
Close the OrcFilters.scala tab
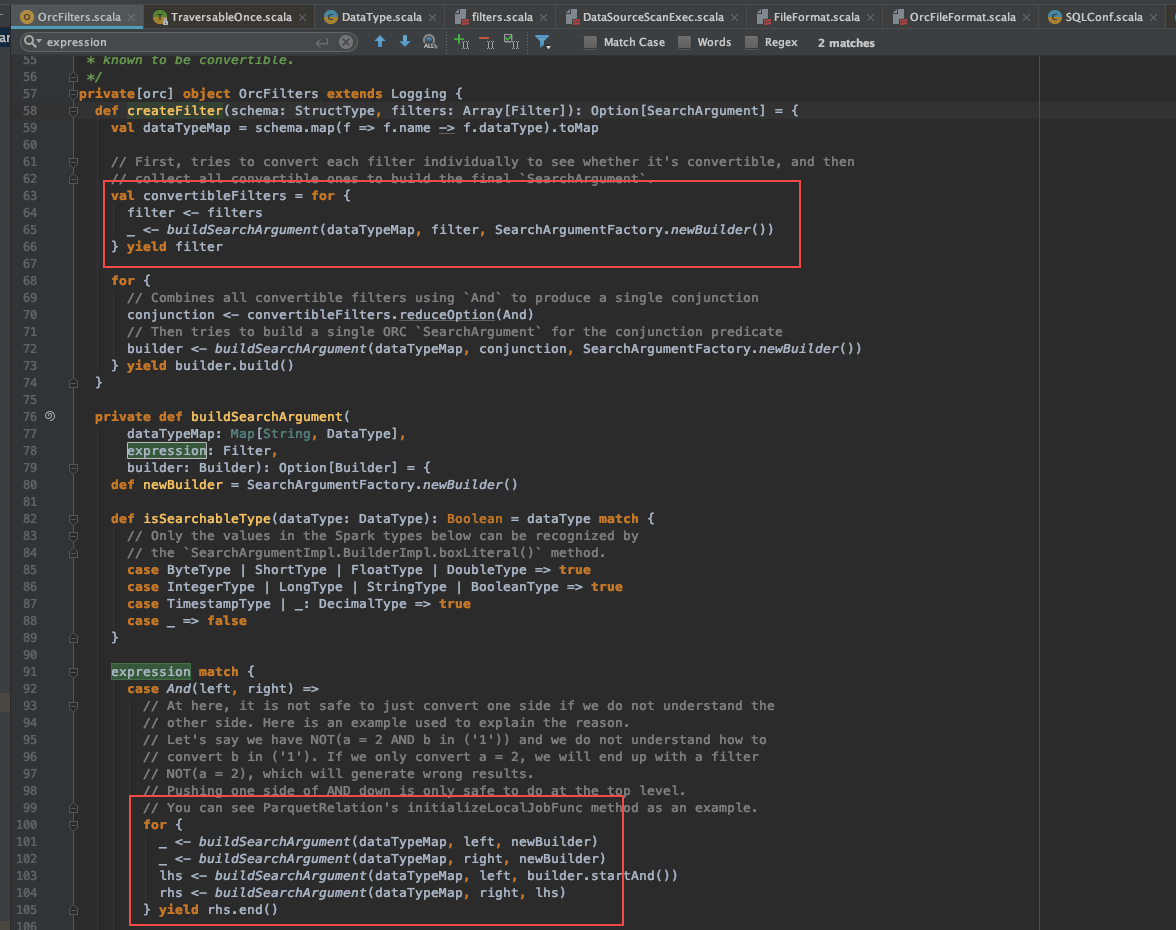(x=132, y=16)
